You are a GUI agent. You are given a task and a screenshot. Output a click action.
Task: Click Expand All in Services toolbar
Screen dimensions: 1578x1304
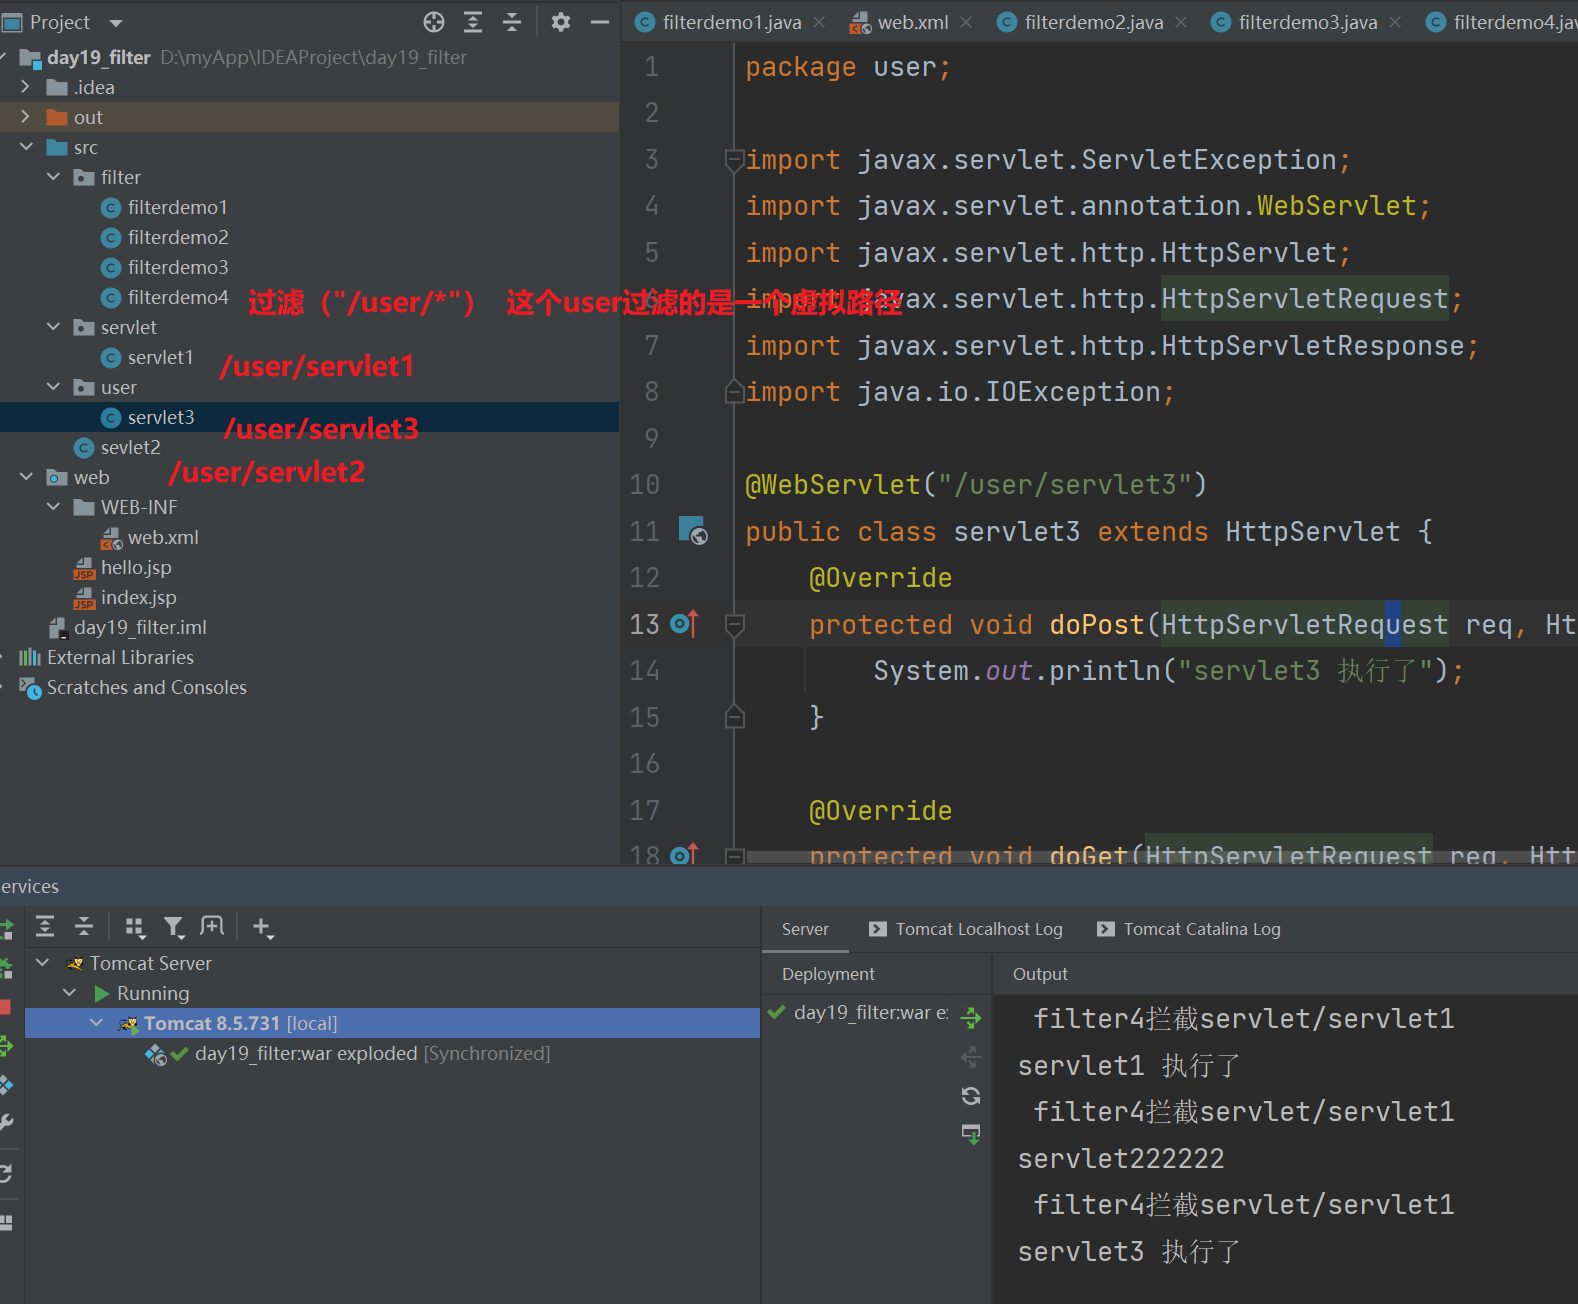(45, 926)
